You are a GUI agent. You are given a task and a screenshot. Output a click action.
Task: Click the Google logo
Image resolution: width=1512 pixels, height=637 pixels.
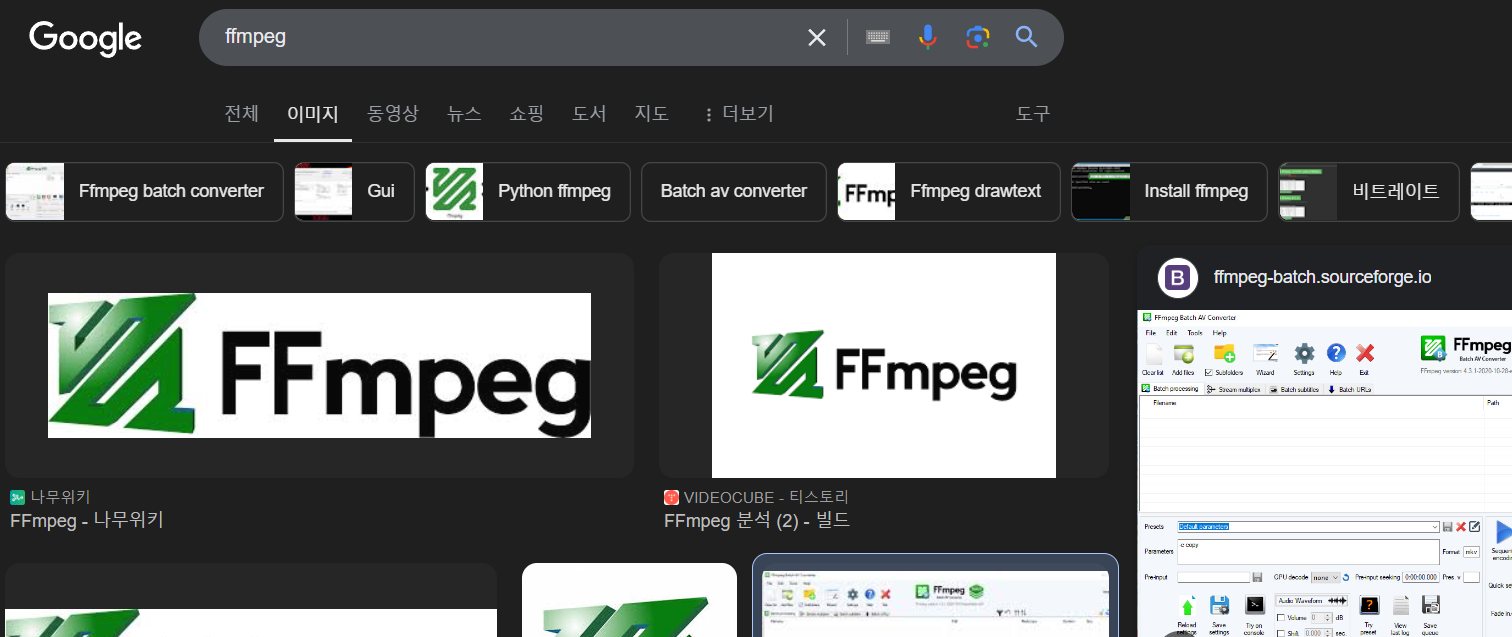85,38
